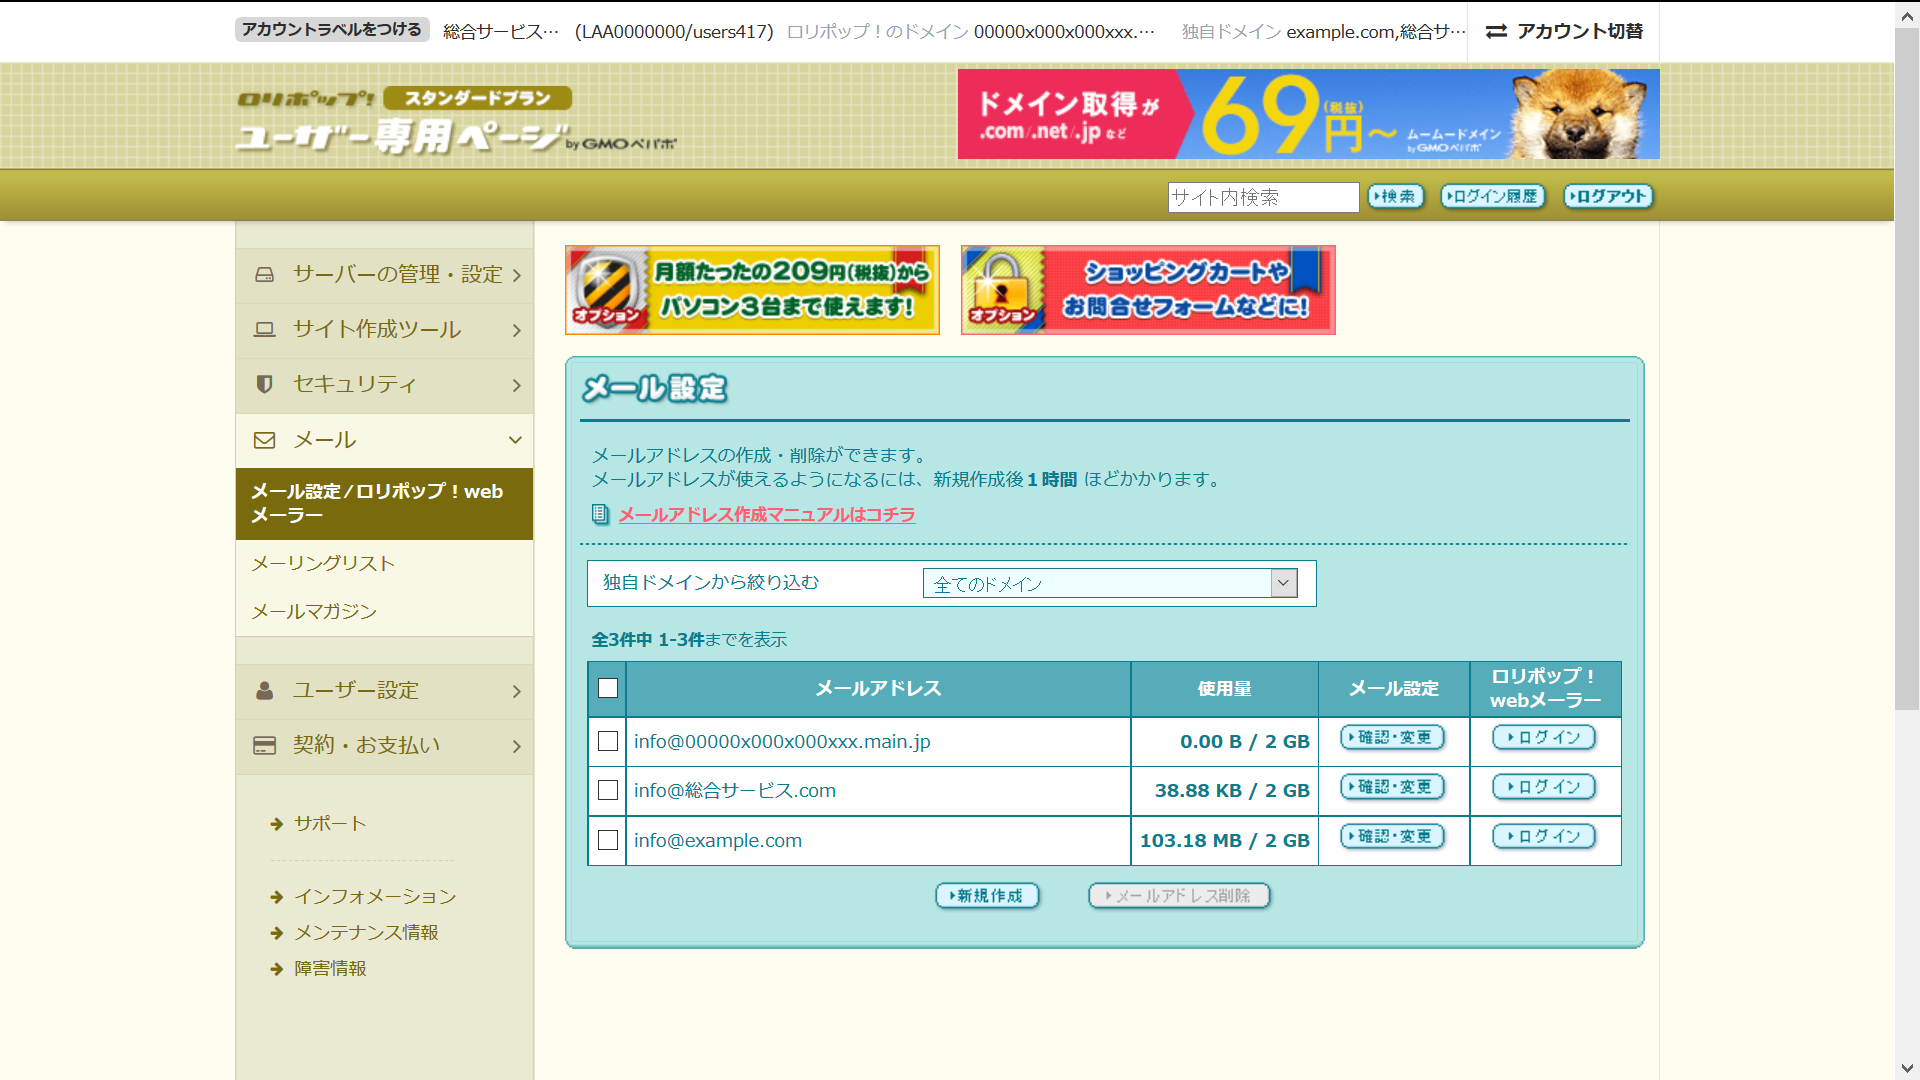The width and height of the screenshot is (1920, 1080).
Task: Click the credit card icon for 契約・お支払い
Action: point(264,746)
